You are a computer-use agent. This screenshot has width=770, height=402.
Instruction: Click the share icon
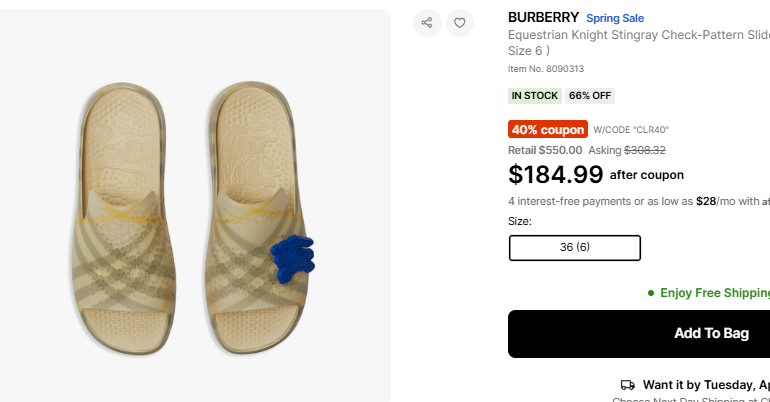(427, 23)
